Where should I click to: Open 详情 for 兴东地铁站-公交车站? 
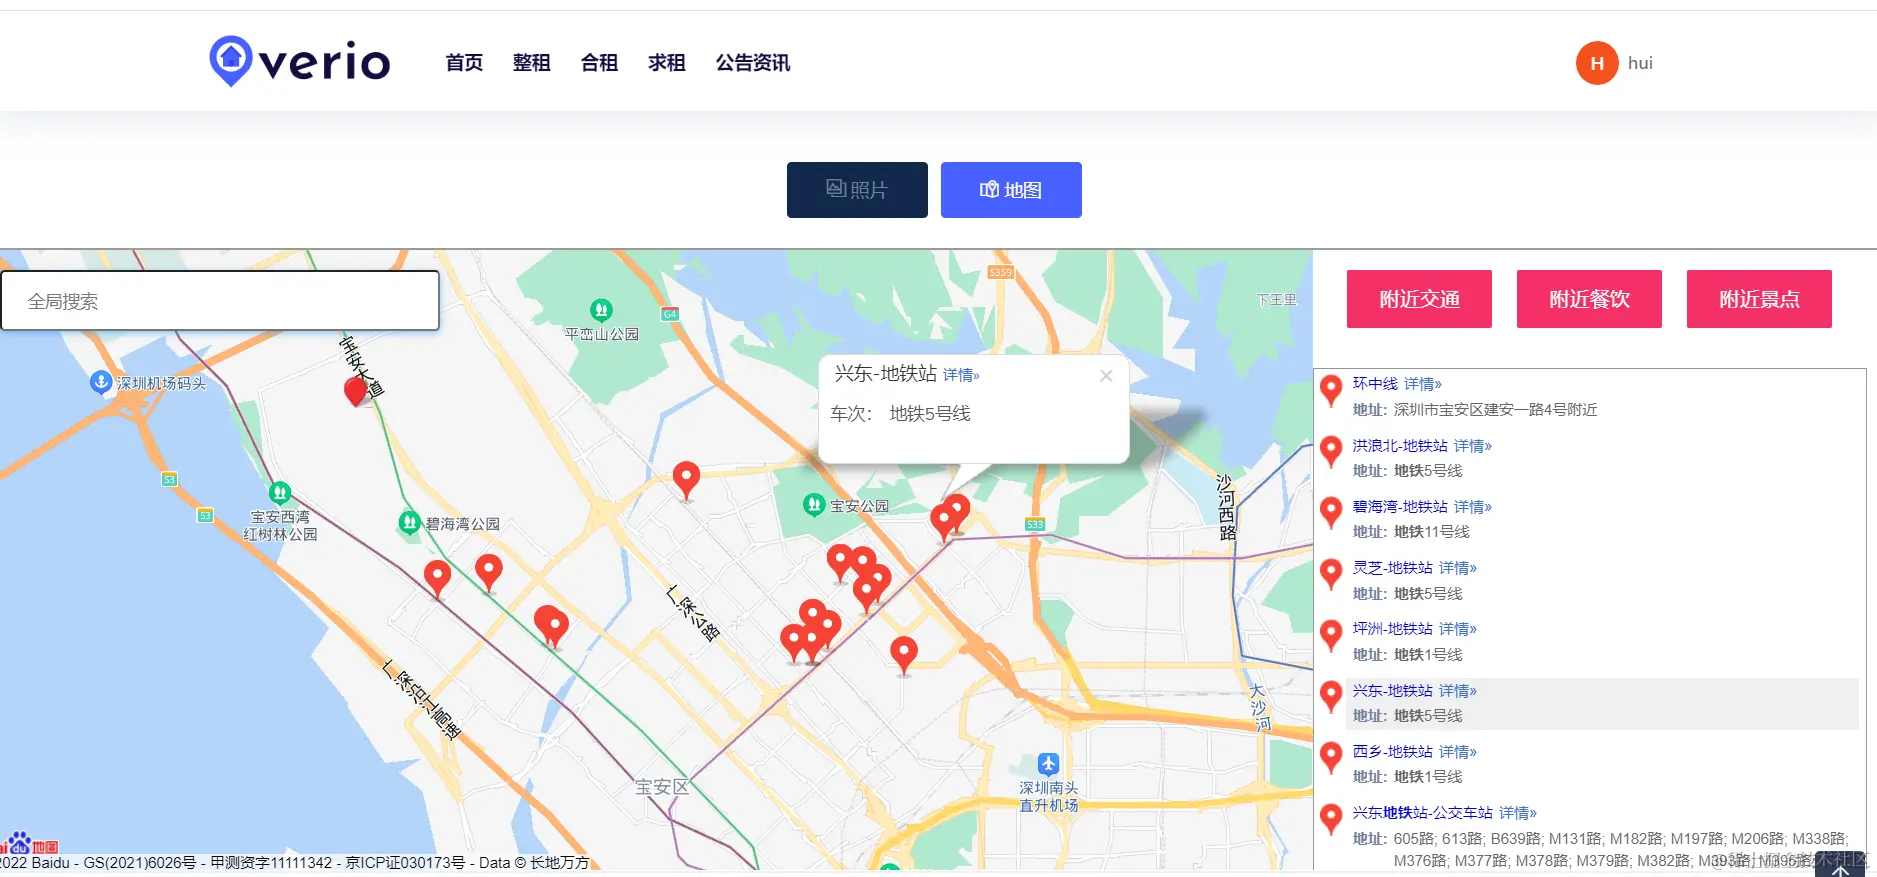[1517, 813]
